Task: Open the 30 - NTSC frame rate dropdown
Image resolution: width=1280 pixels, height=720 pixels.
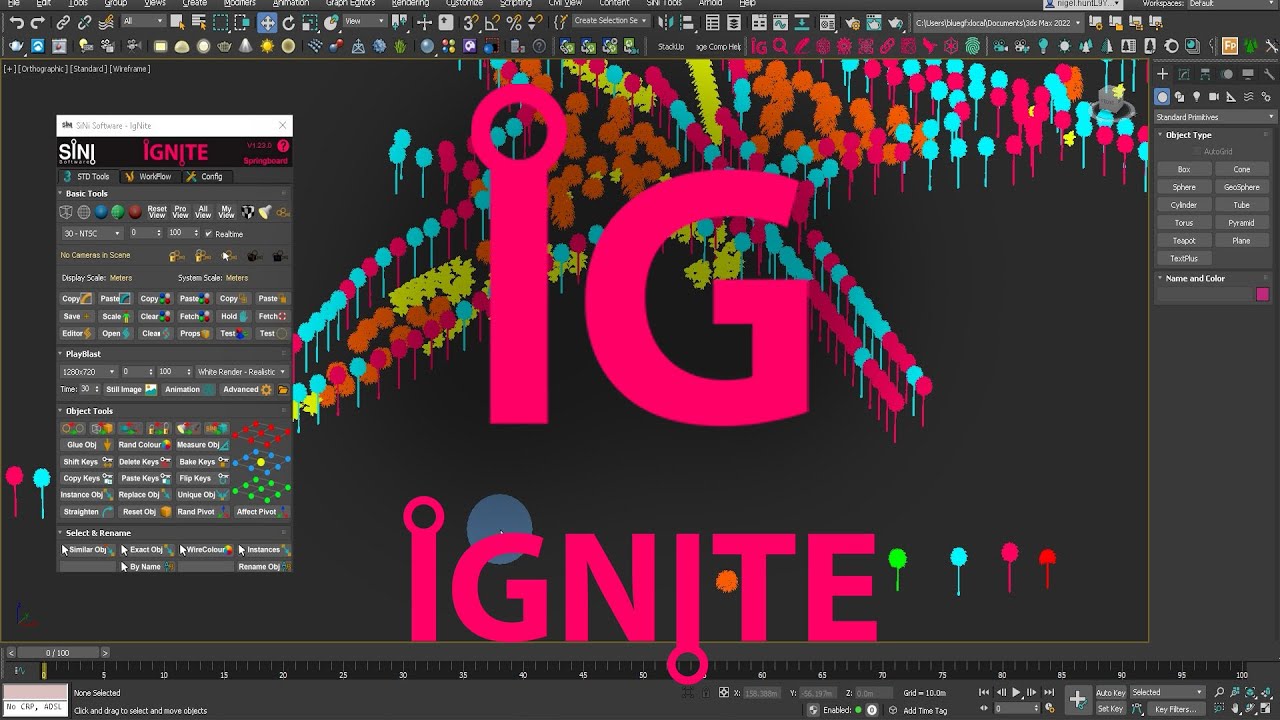Action: [x=91, y=233]
